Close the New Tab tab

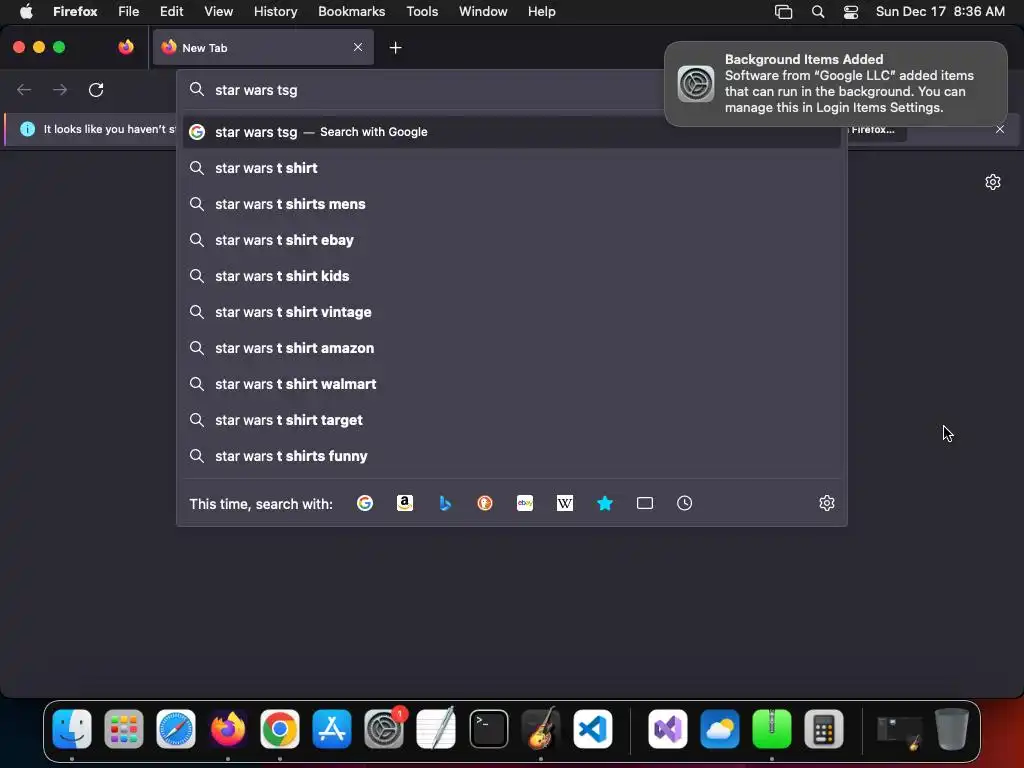358,47
